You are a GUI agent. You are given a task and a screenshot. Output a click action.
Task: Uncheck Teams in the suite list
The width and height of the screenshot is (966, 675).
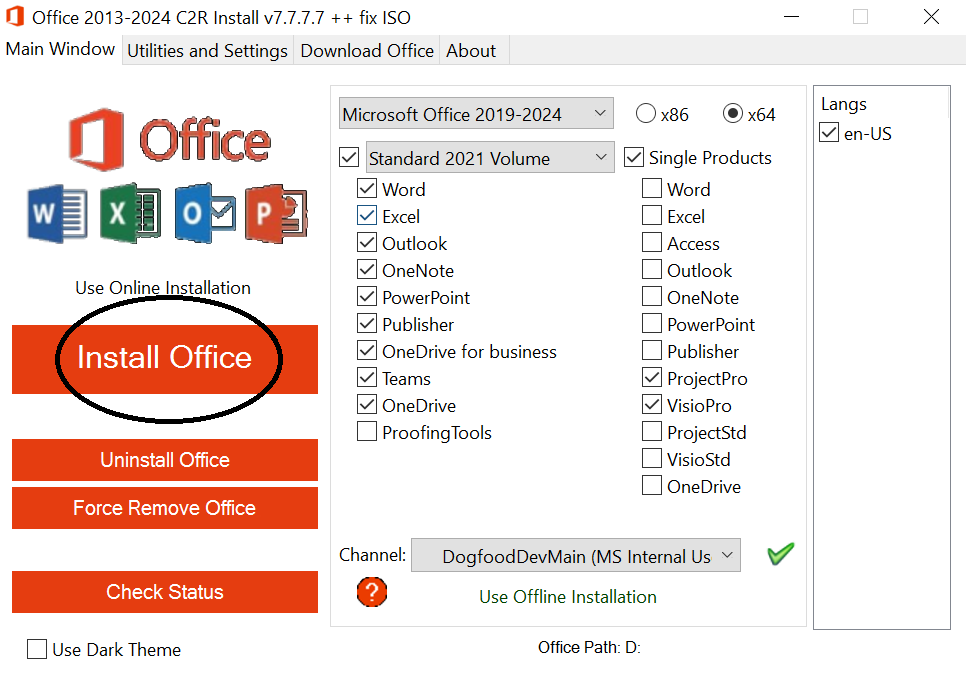pyautogui.click(x=367, y=377)
